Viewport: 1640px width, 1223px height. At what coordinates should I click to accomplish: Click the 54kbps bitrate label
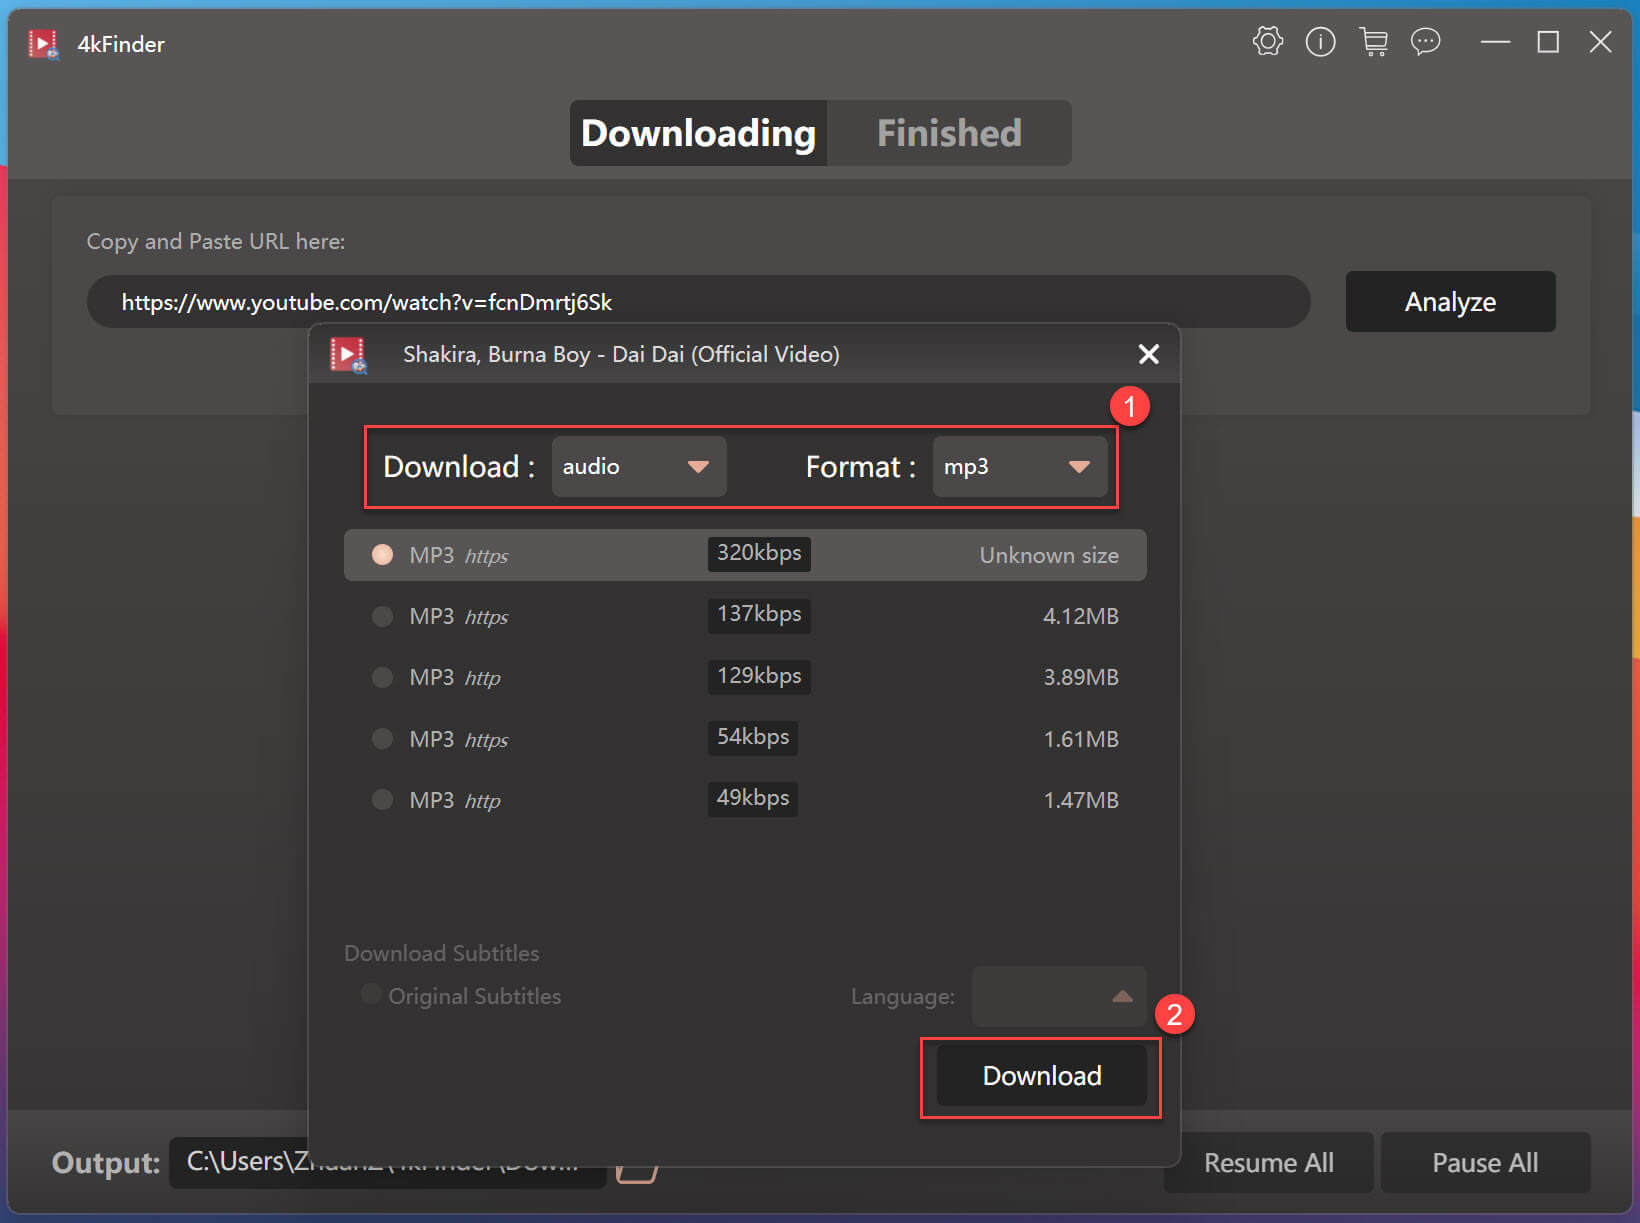(753, 737)
